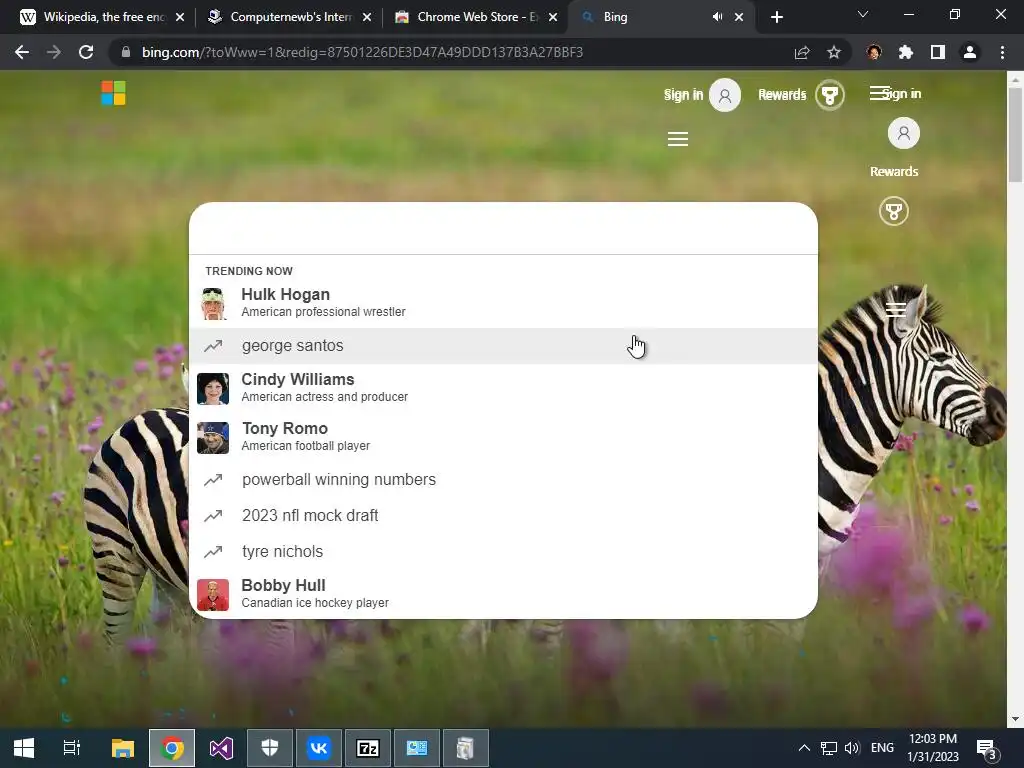Select 2023 nfl mock draft suggestion

point(503,515)
